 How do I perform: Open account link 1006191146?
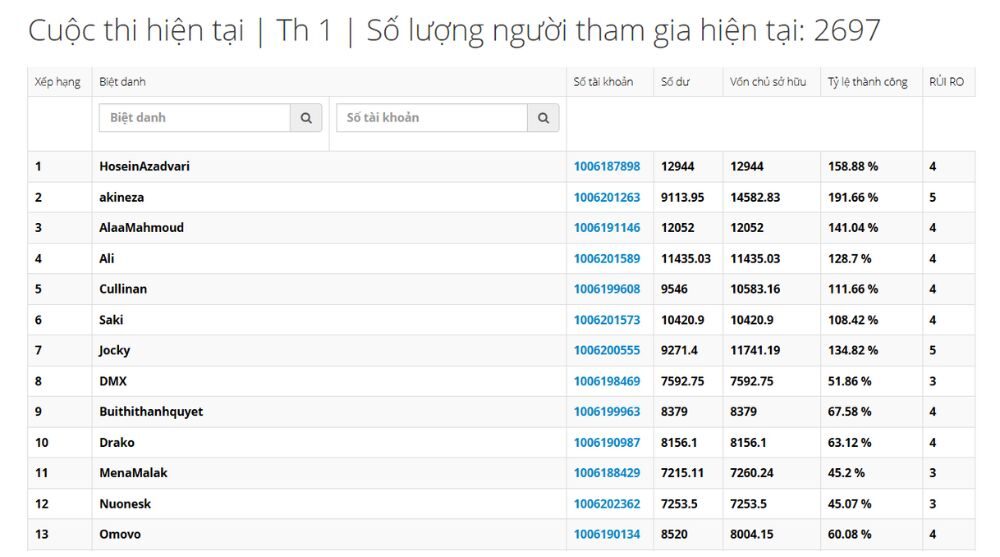[607, 228]
